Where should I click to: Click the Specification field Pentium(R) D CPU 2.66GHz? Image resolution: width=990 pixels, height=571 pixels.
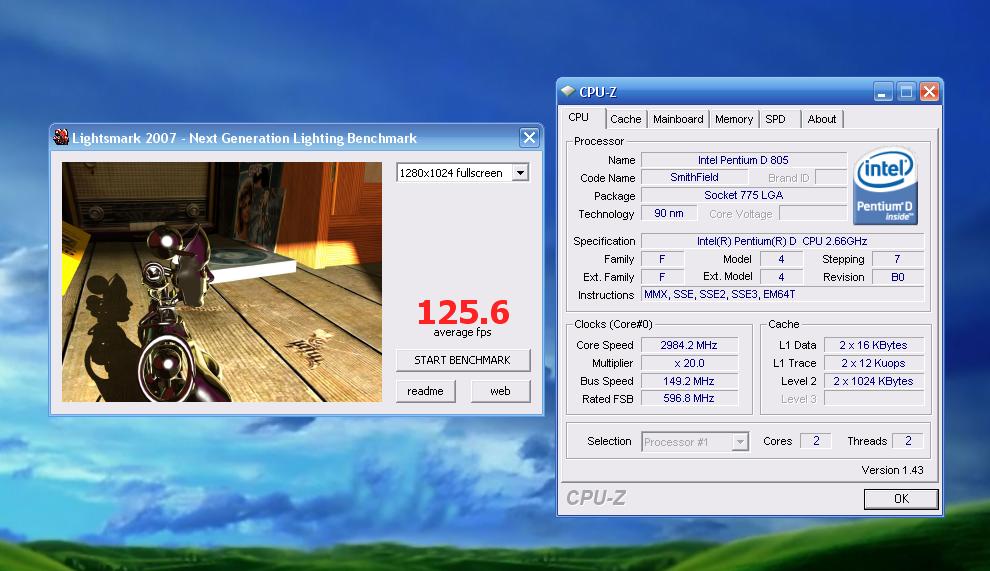[x=782, y=241]
